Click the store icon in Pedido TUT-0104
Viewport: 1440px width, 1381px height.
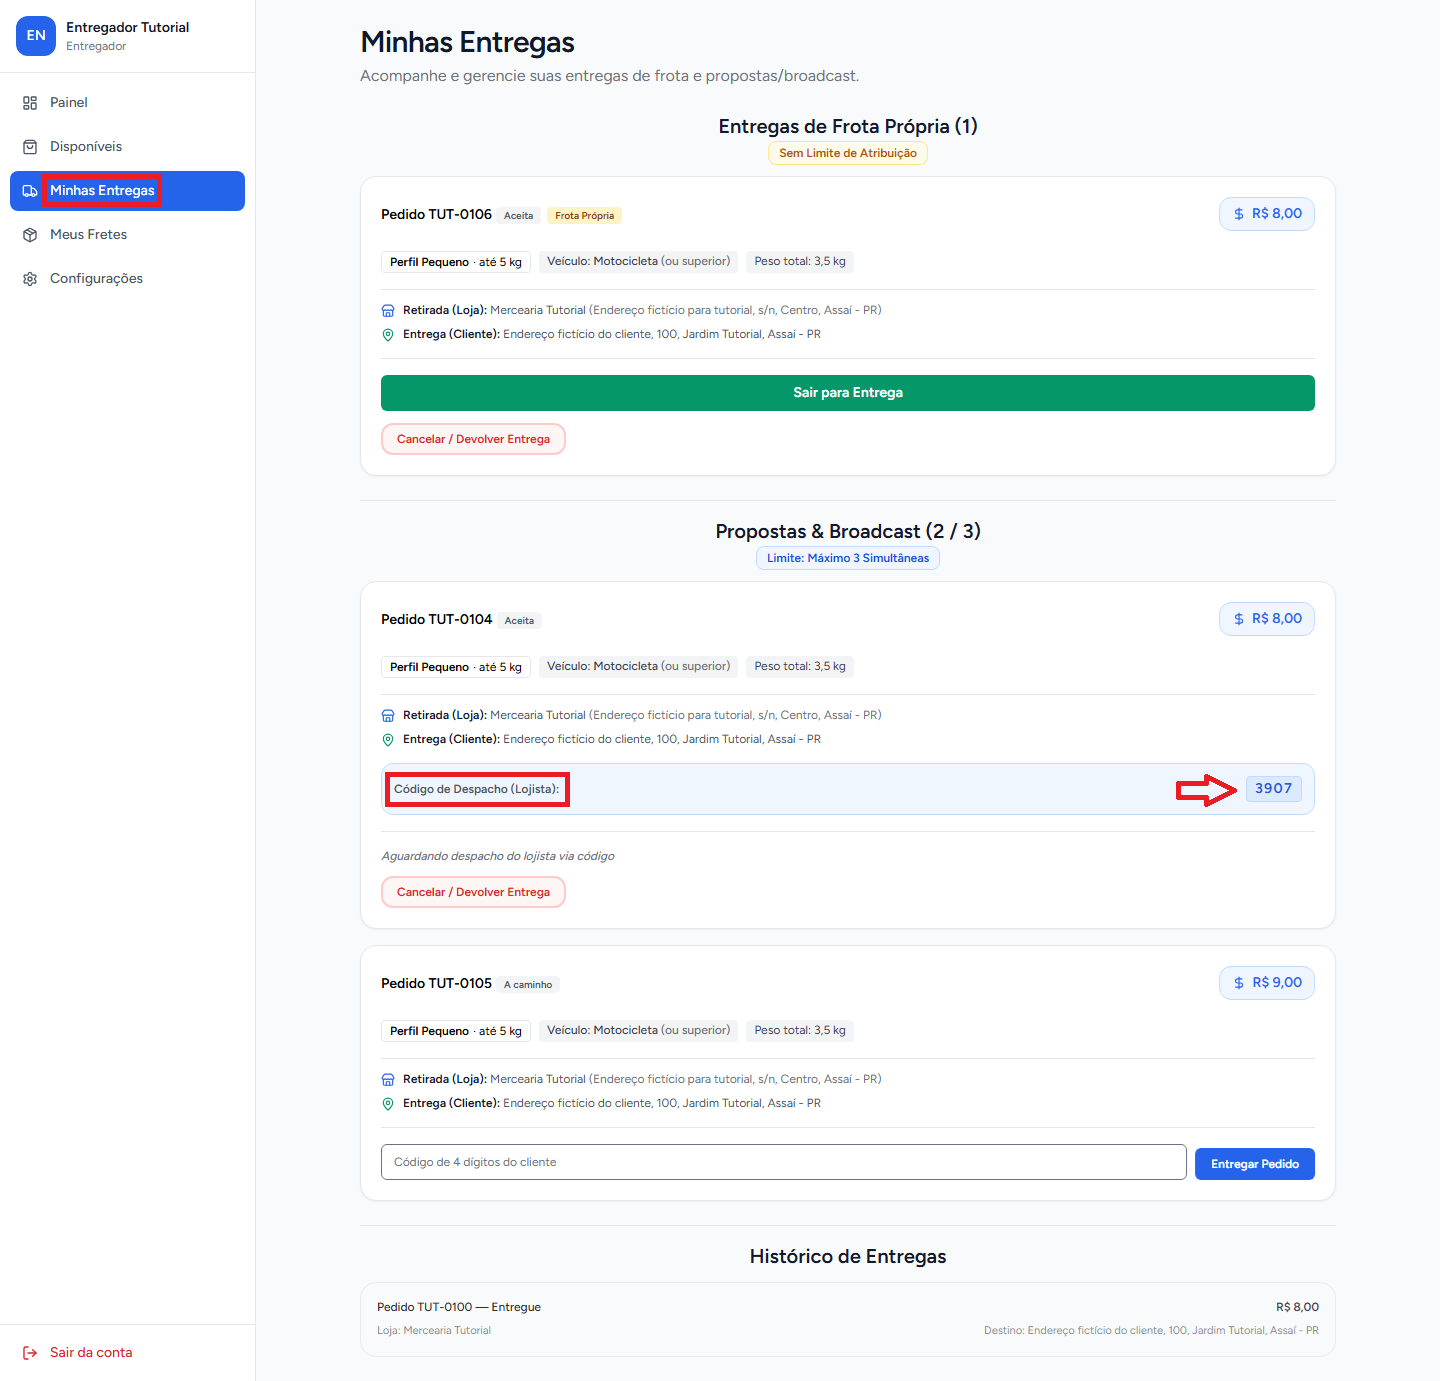coord(388,716)
